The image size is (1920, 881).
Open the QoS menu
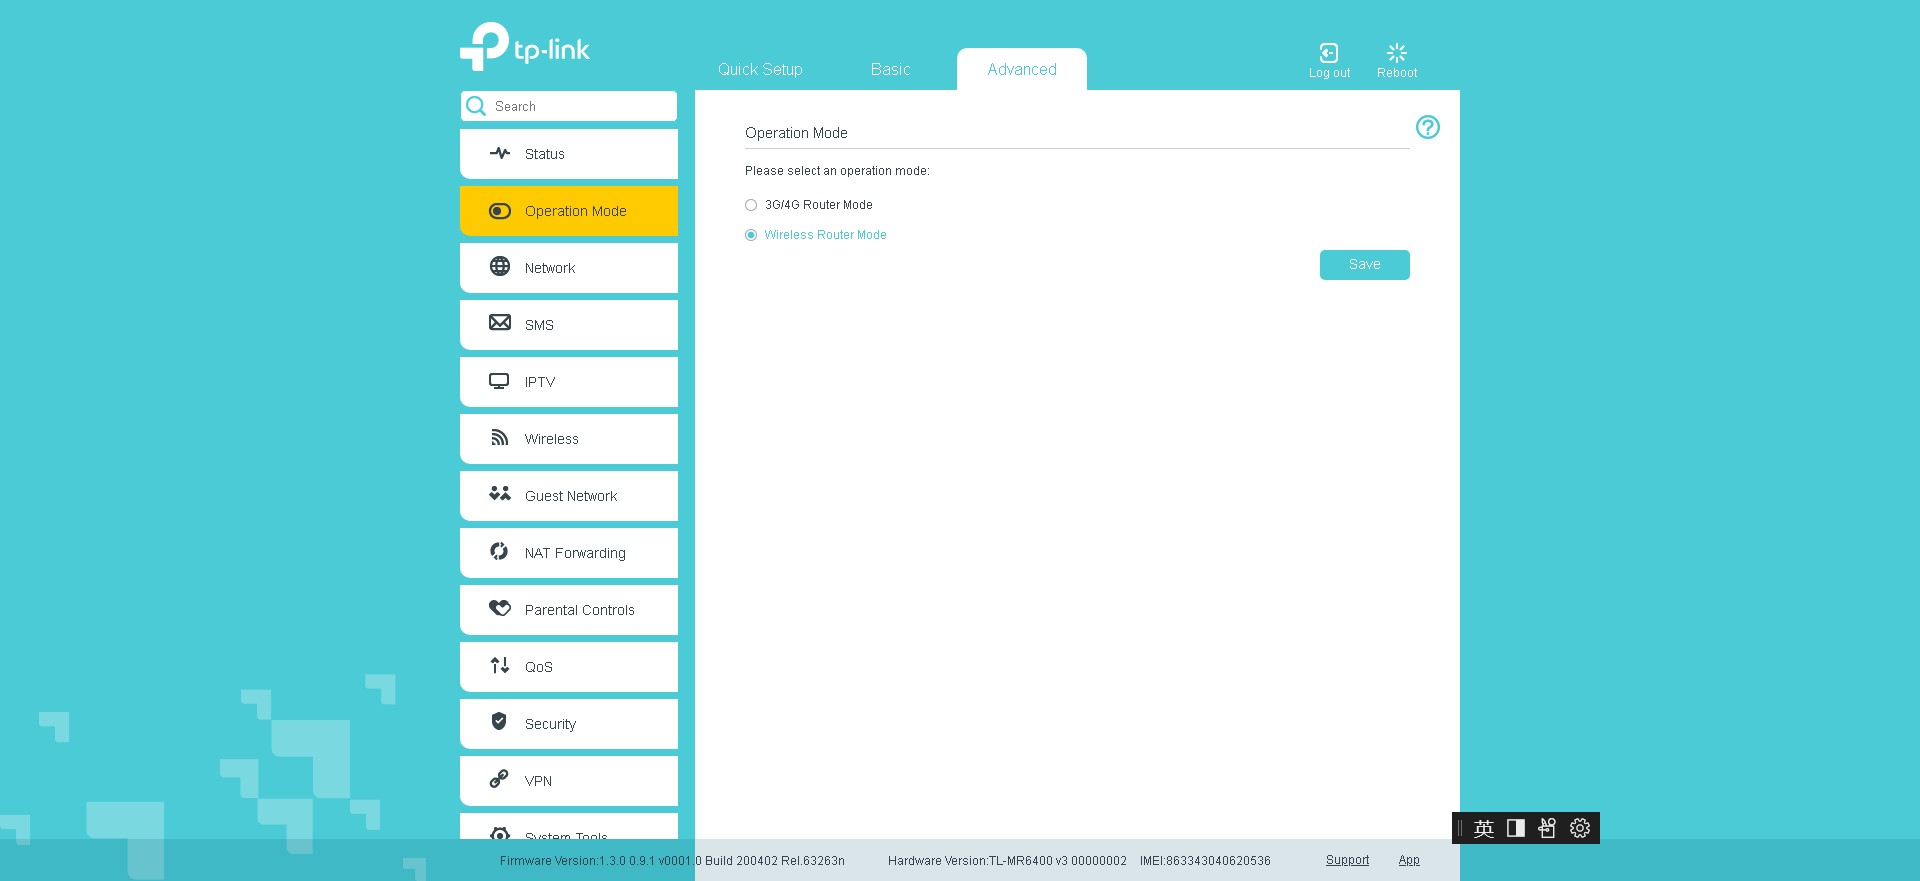tap(569, 667)
